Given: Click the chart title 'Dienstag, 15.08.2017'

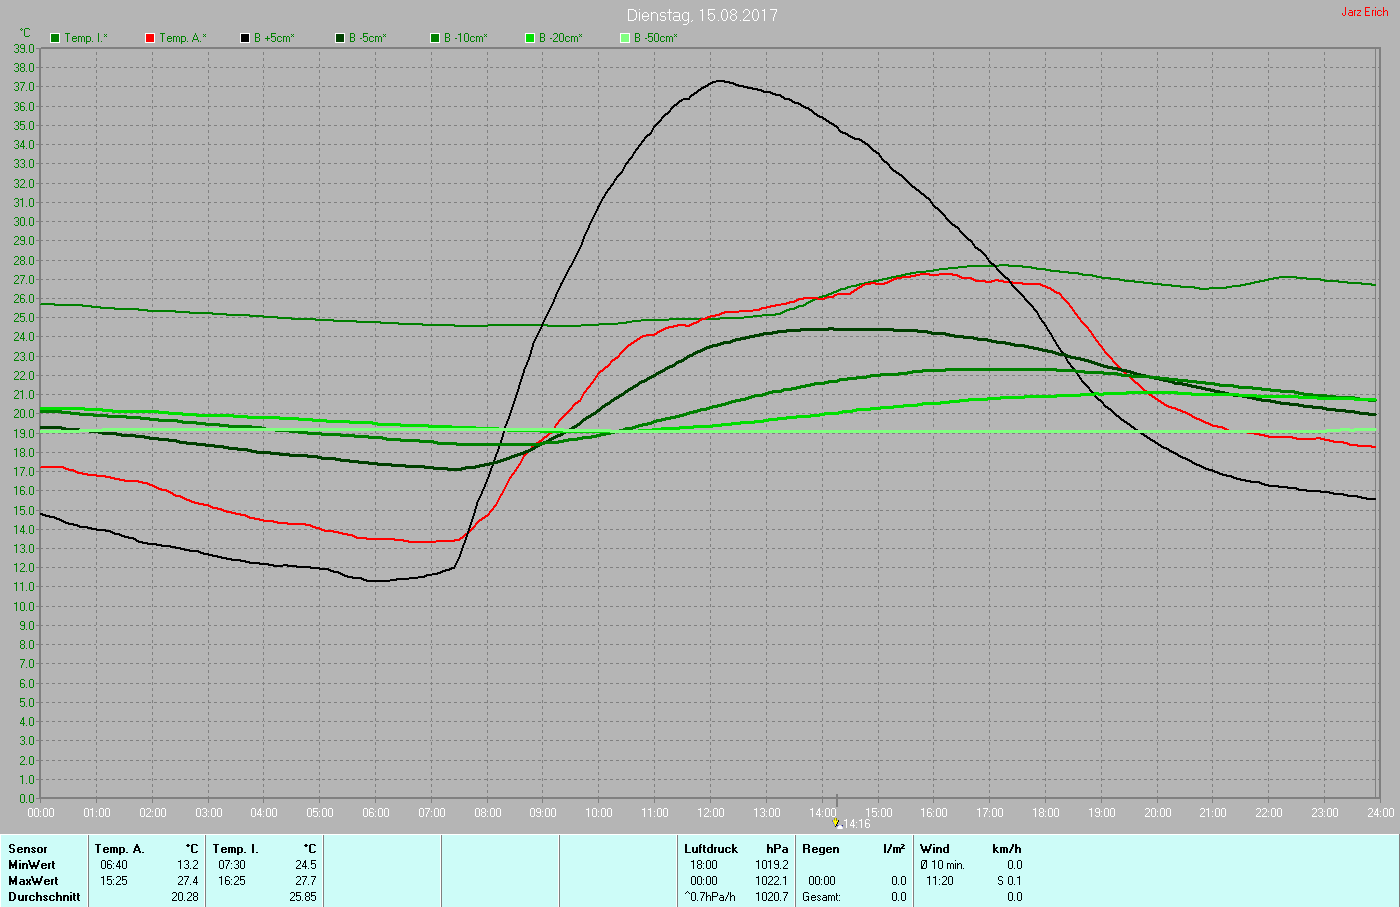Looking at the screenshot, I should 702,15.
